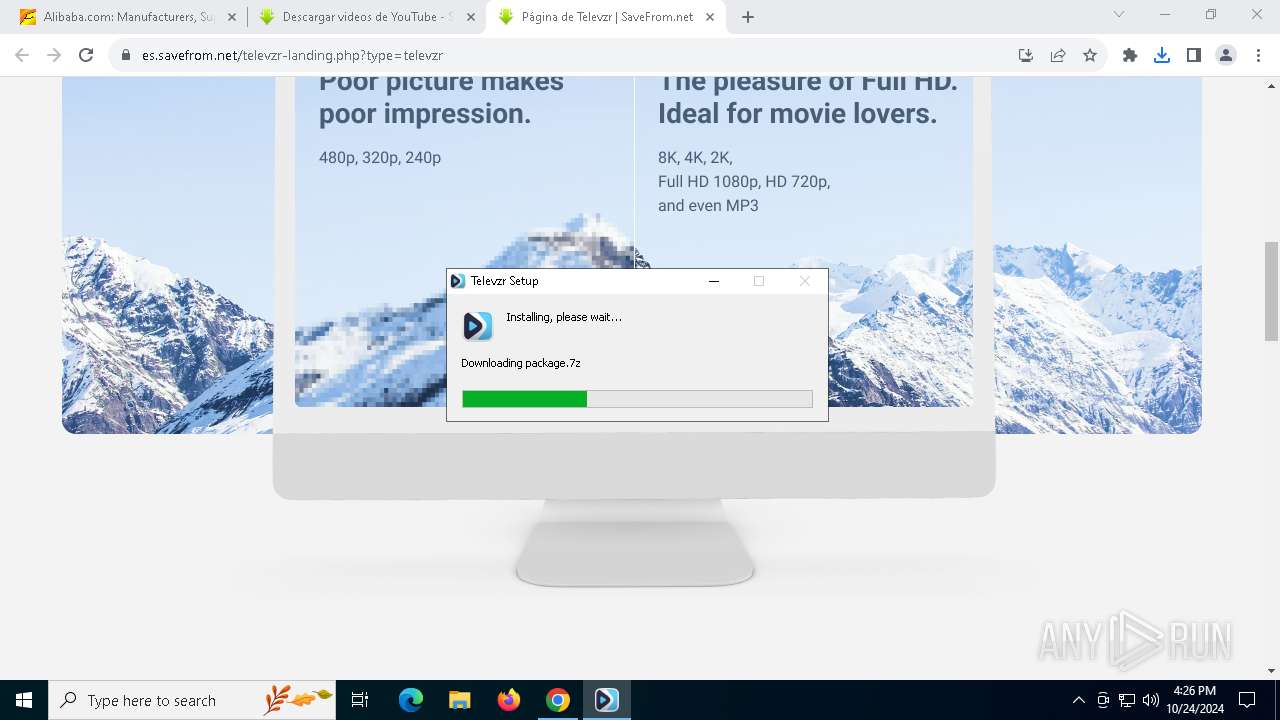Image resolution: width=1280 pixels, height=720 pixels.
Task: Open the network status tray icon
Action: click(x=1127, y=700)
